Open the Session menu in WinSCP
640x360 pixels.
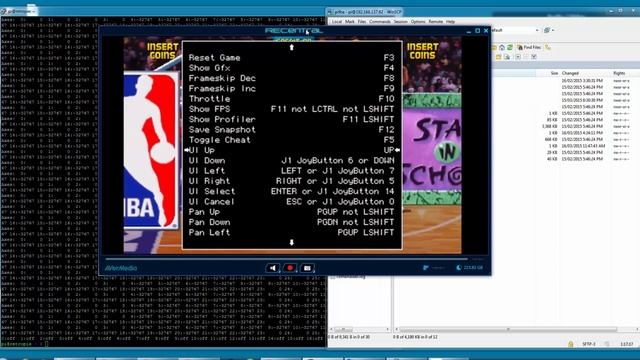(400, 22)
